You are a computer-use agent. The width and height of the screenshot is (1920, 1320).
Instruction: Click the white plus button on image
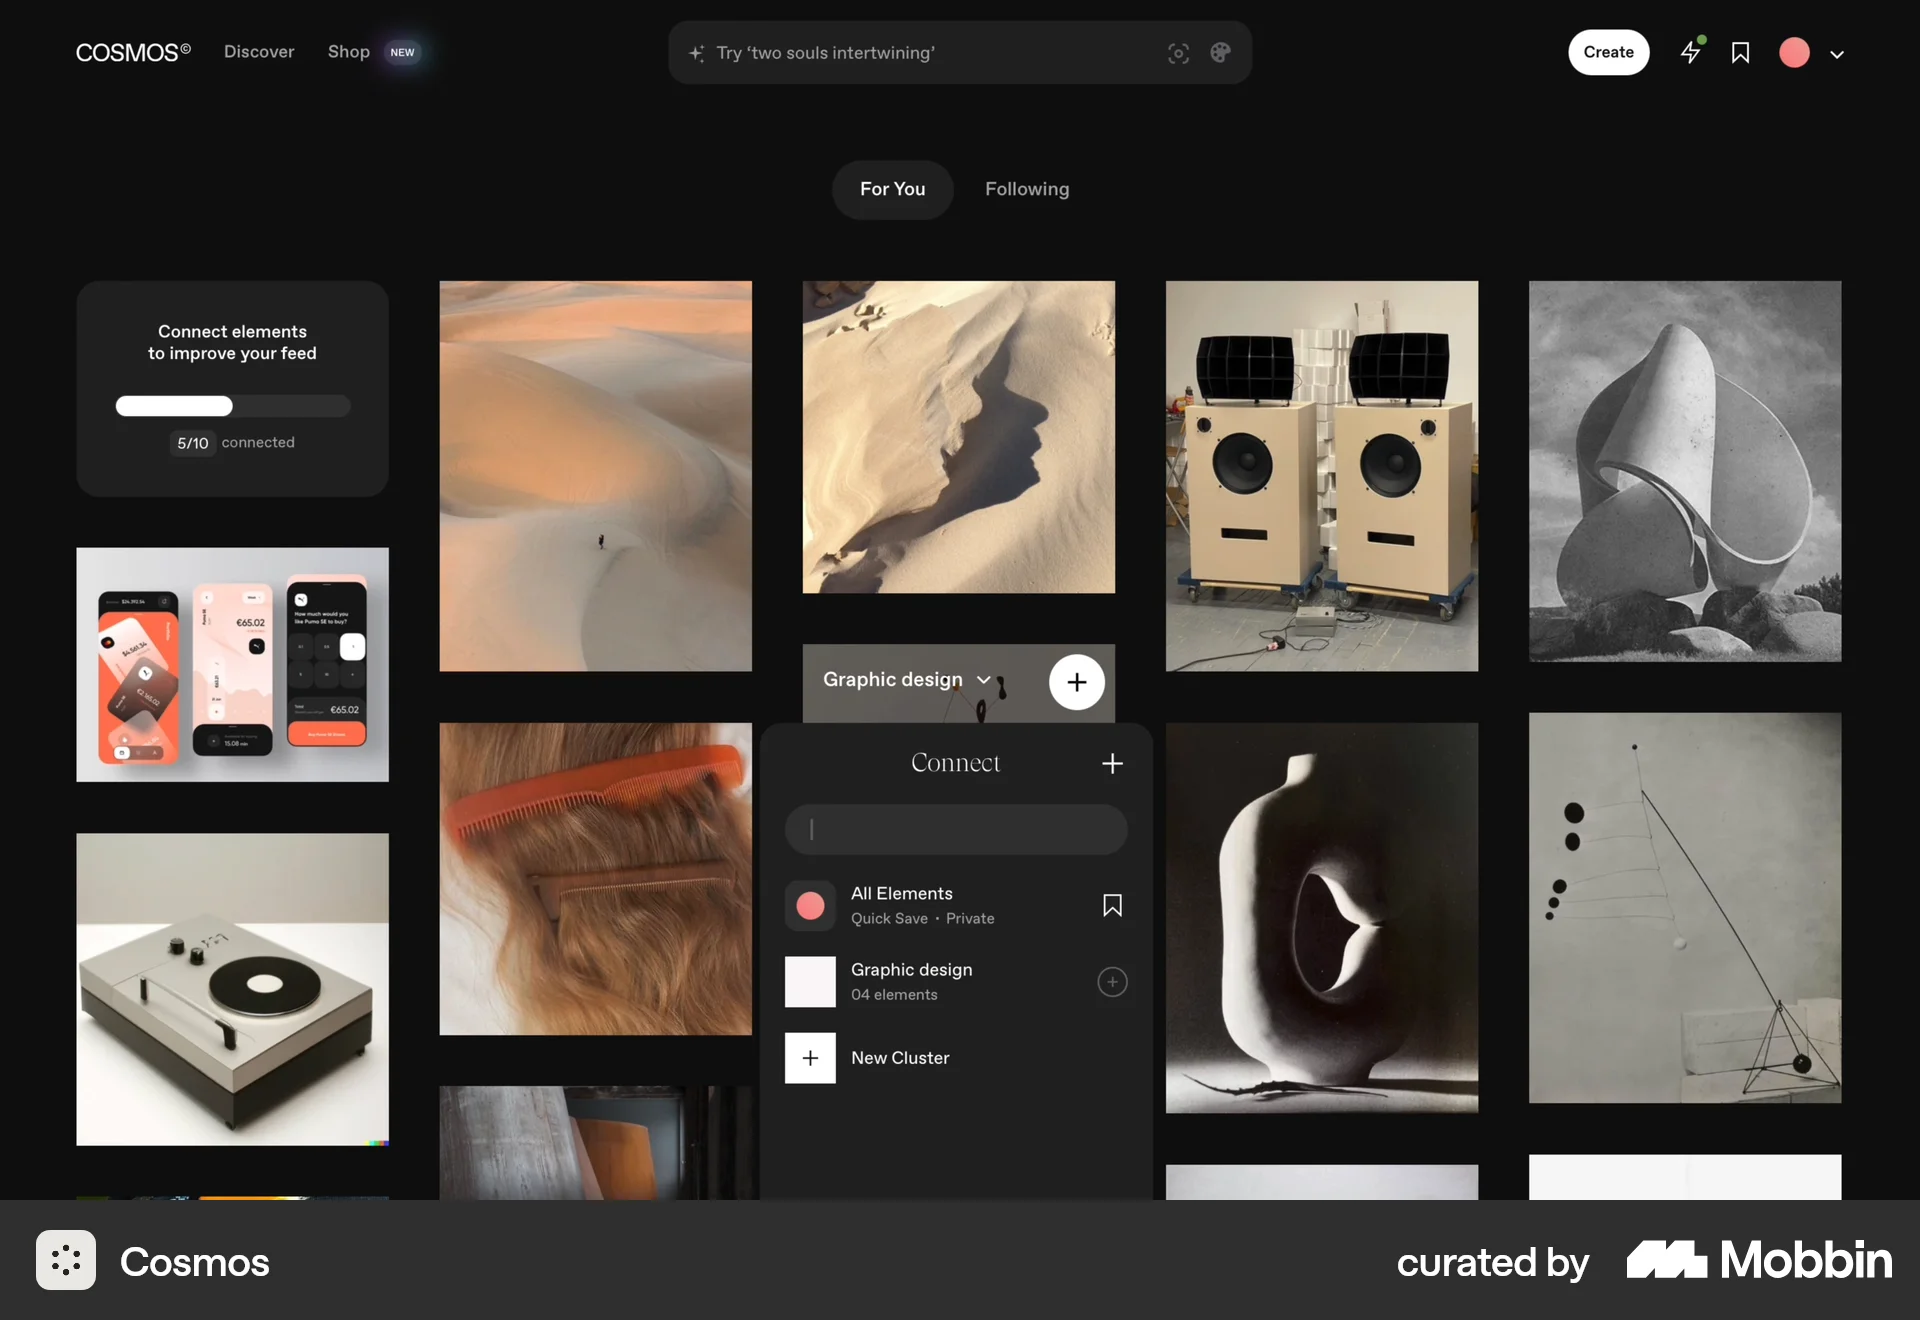pos(1076,682)
